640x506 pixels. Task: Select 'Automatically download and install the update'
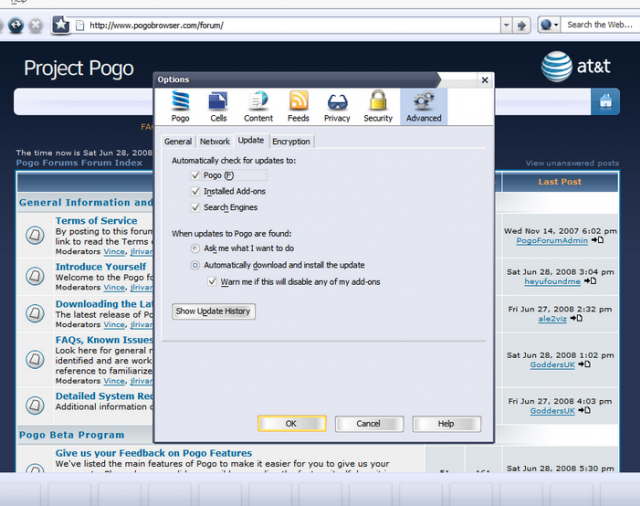tap(195, 265)
